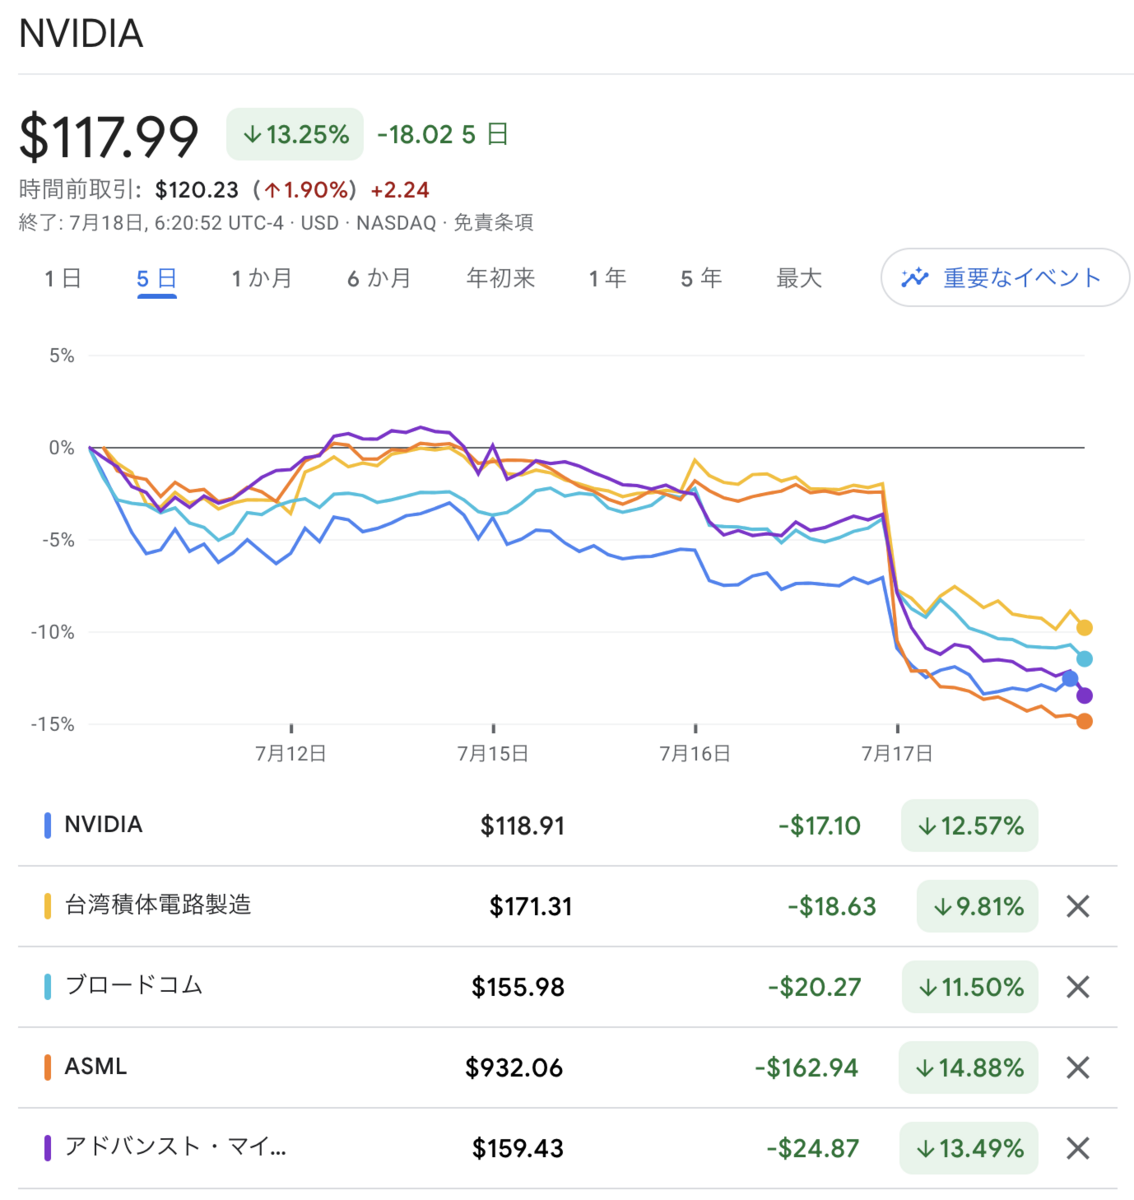Open the アドバンスト・マイ… stock row
Screen dimensions: 1134x1200
tap(567, 1148)
